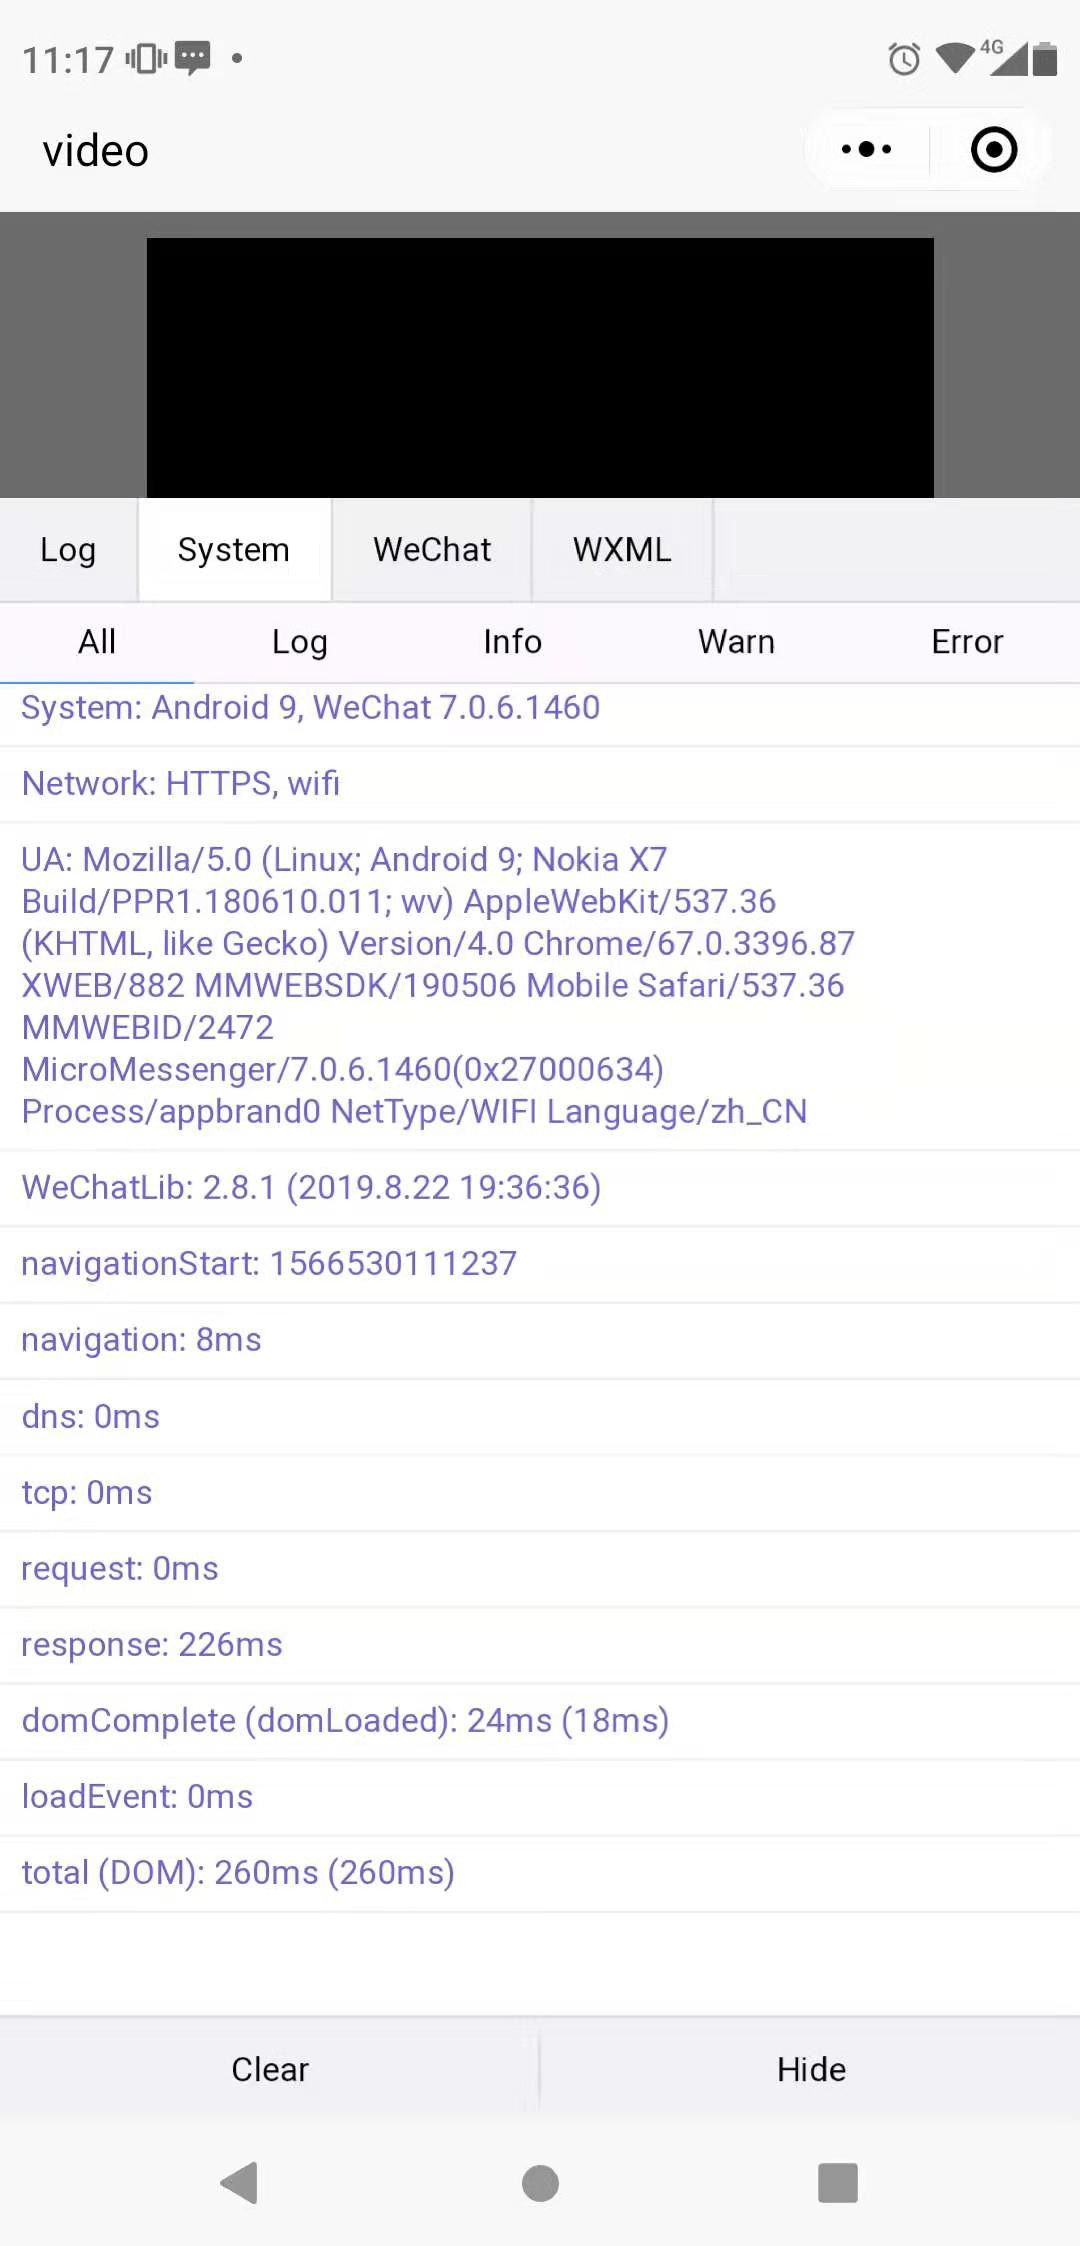Tap the Android recent apps square
Image resolution: width=1080 pixels, height=2246 pixels.
[838, 2182]
